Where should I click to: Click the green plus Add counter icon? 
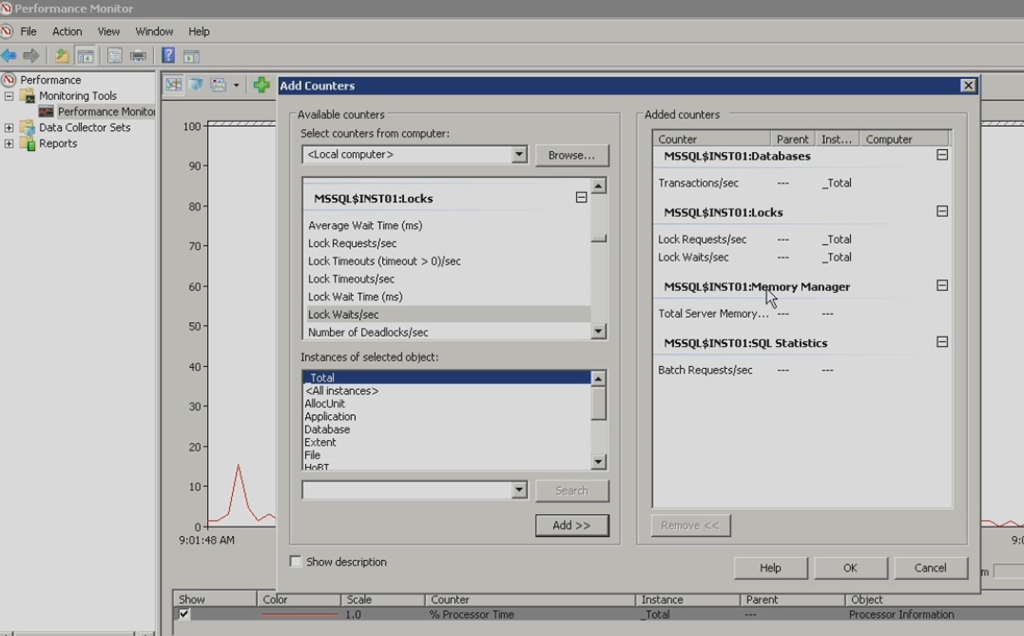point(261,85)
